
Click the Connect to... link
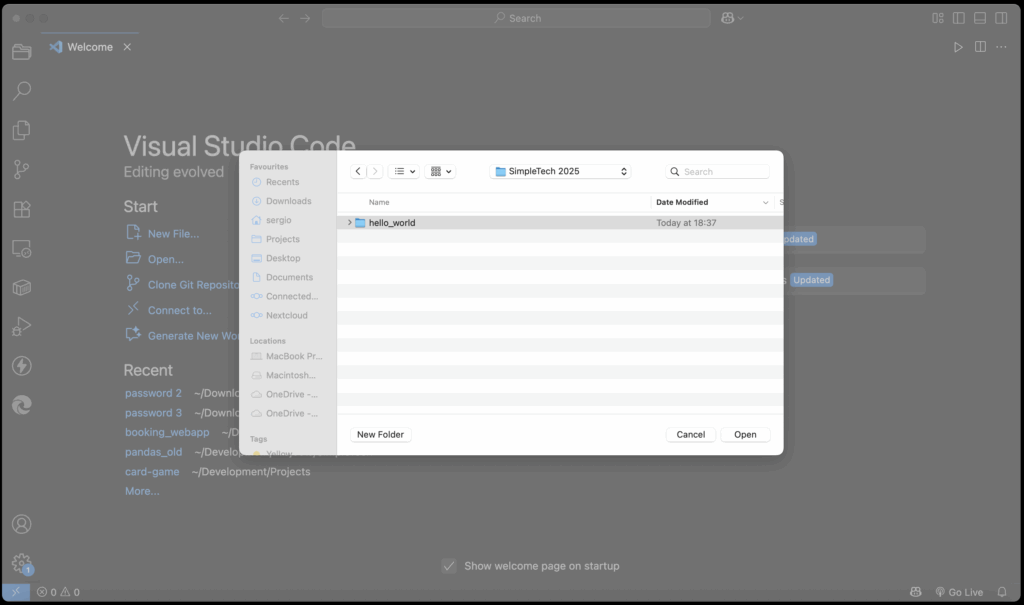tap(179, 310)
